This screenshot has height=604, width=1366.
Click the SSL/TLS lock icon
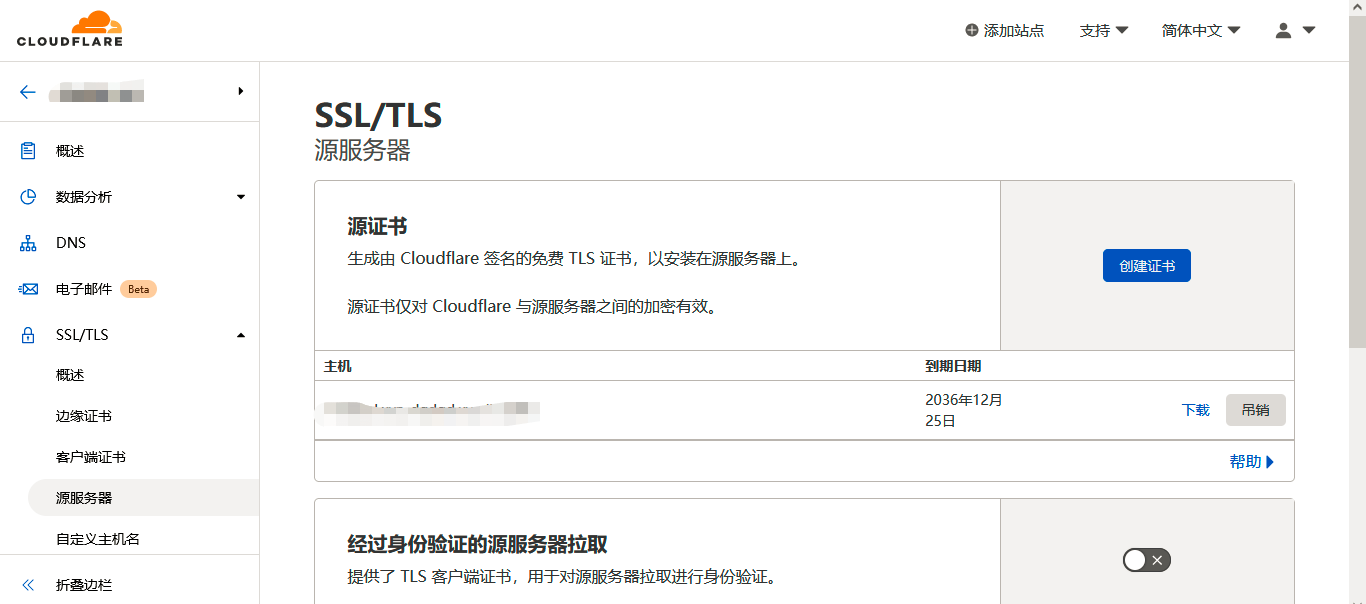point(29,335)
